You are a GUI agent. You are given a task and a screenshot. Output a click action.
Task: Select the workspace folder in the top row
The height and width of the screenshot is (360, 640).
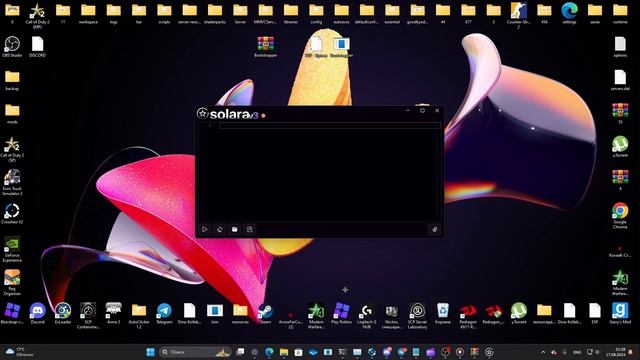88,13
